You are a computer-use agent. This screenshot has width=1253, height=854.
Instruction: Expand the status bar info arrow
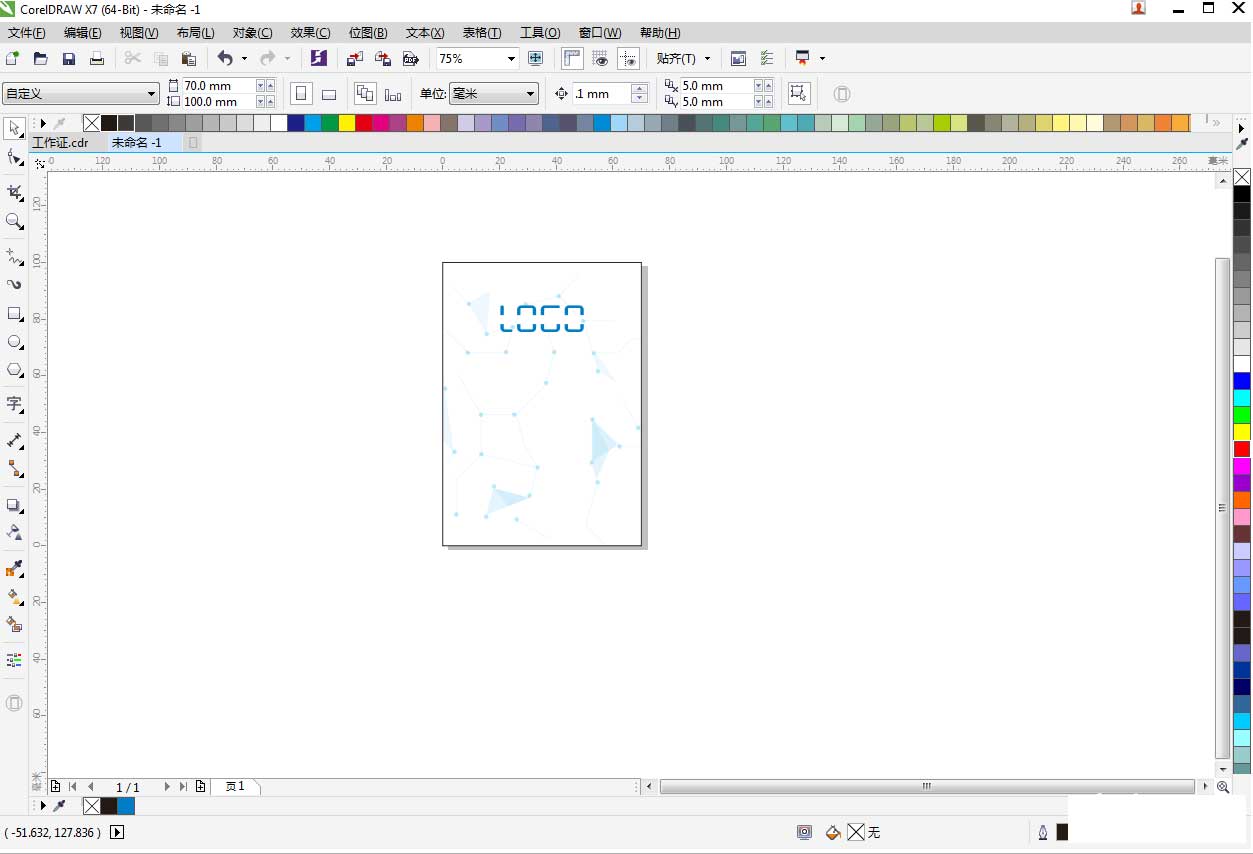click(117, 832)
